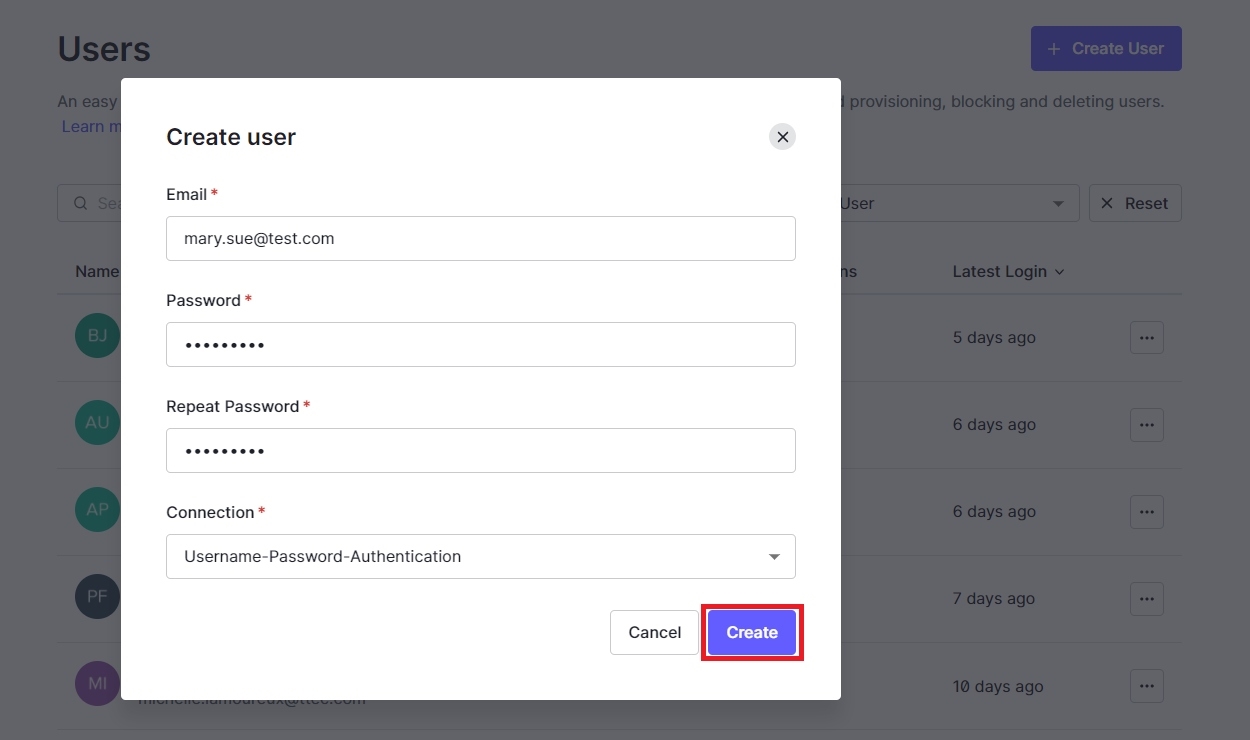1250x740 pixels.
Task: Click the AU user avatar
Action: (x=97, y=423)
